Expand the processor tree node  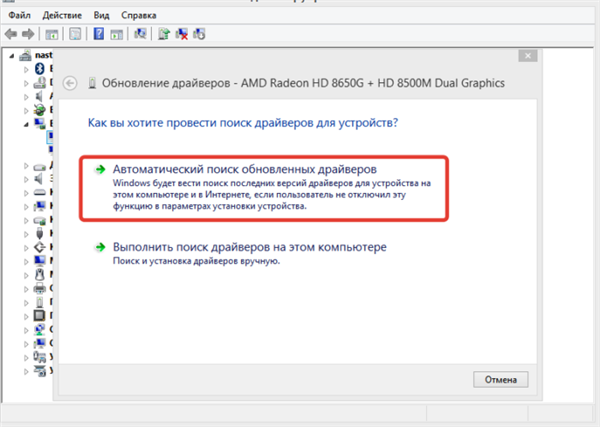pos(26,317)
